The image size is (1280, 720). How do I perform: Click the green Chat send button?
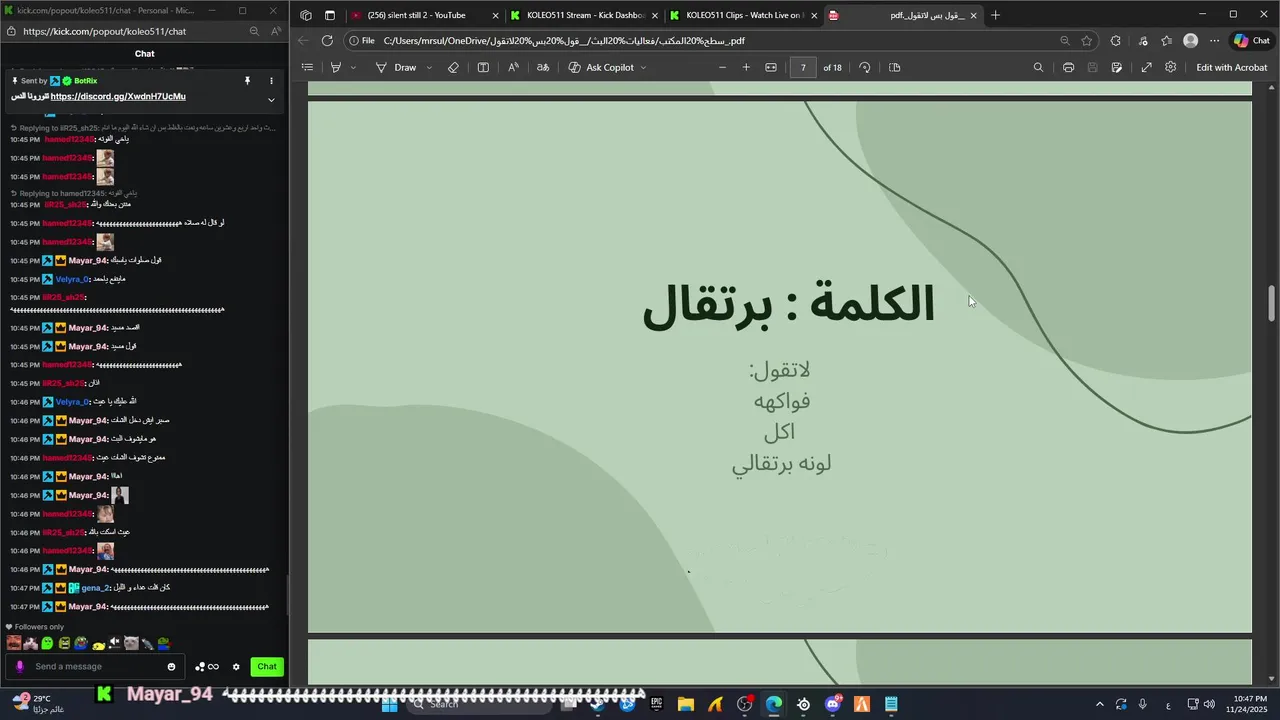267,667
